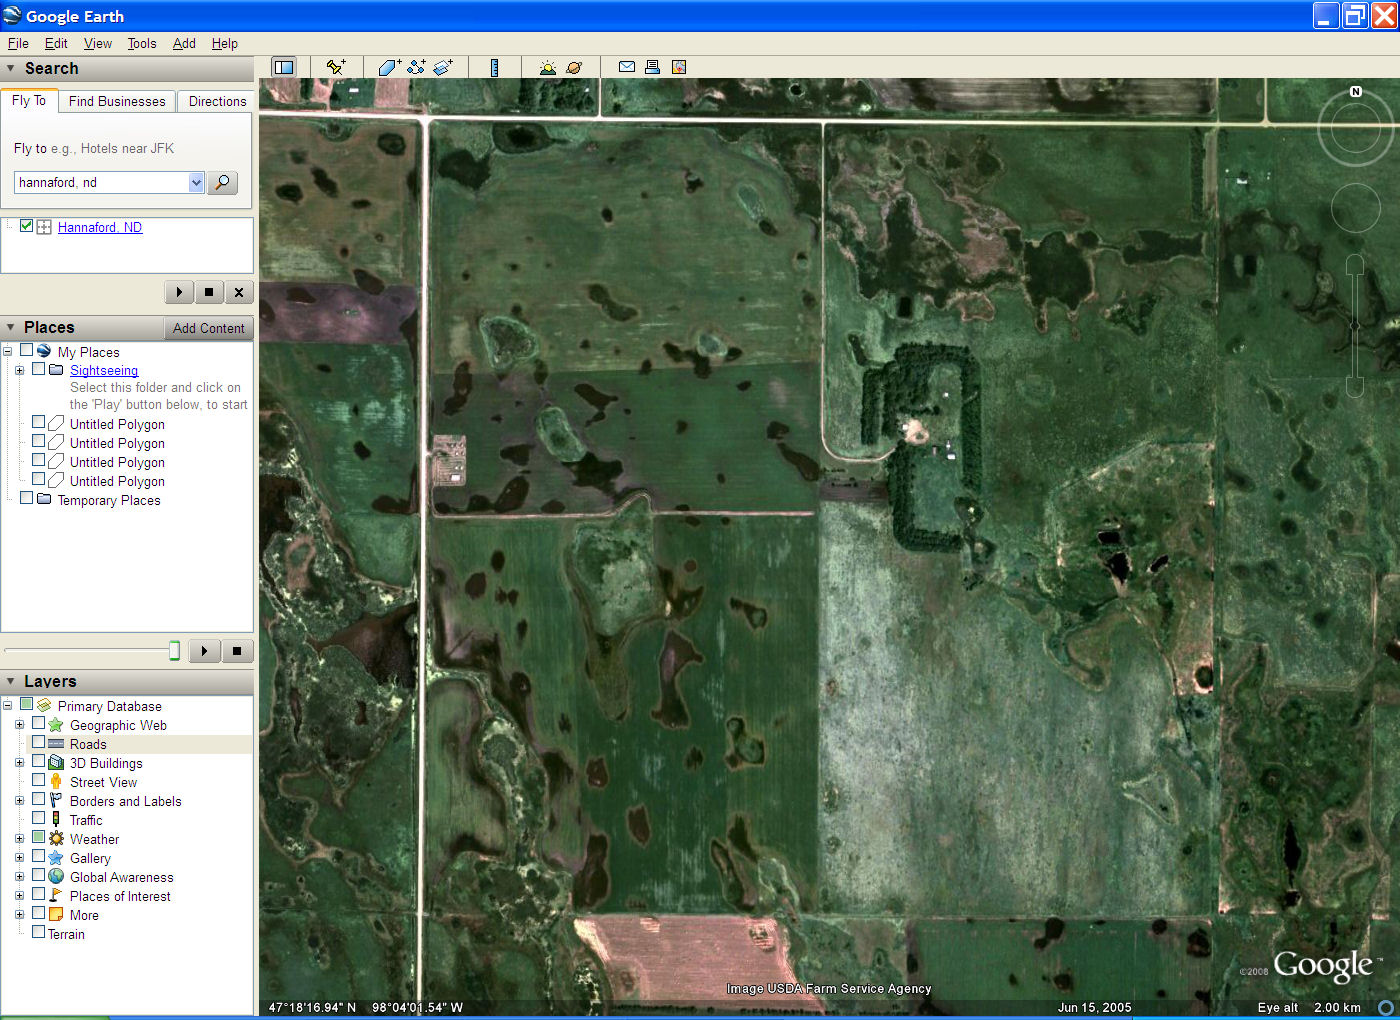Click the streaming status icon at the corner
Screen dimensions: 1400x1020
pos(1385,1007)
